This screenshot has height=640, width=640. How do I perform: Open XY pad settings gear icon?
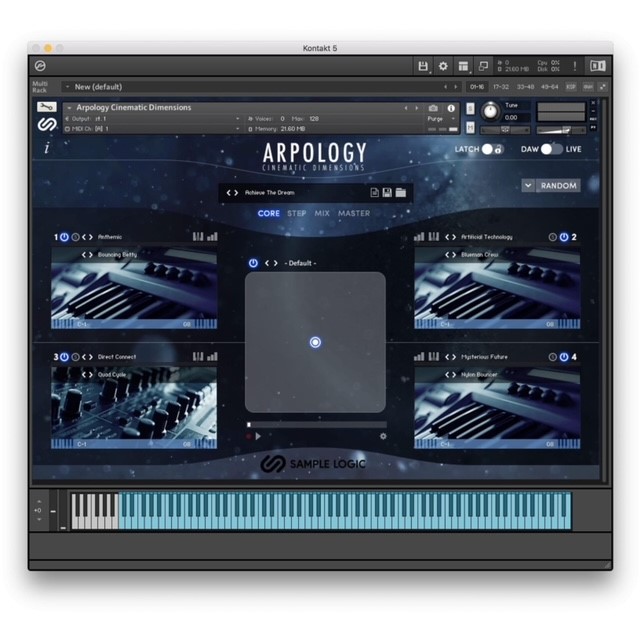tap(383, 436)
